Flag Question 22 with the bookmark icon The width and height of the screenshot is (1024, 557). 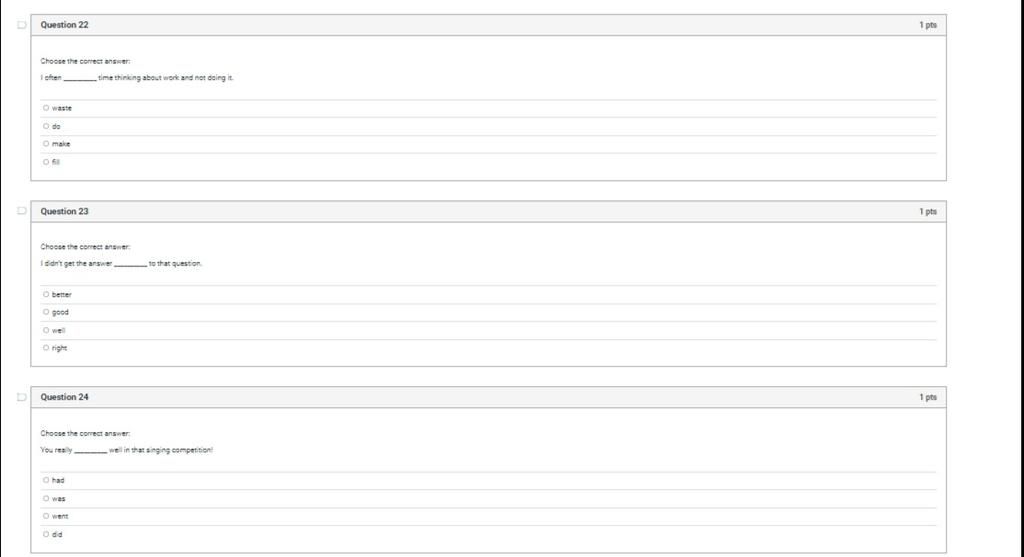(x=22, y=25)
